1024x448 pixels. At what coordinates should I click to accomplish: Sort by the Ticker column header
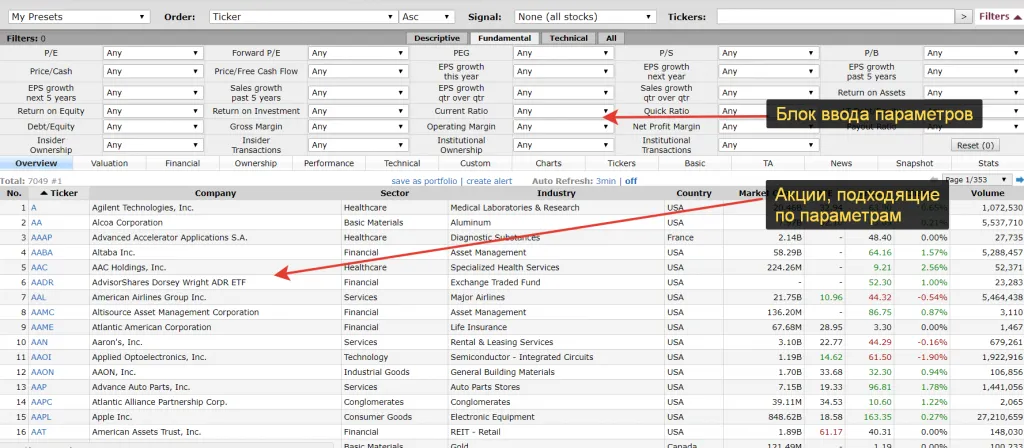tap(63, 193)
